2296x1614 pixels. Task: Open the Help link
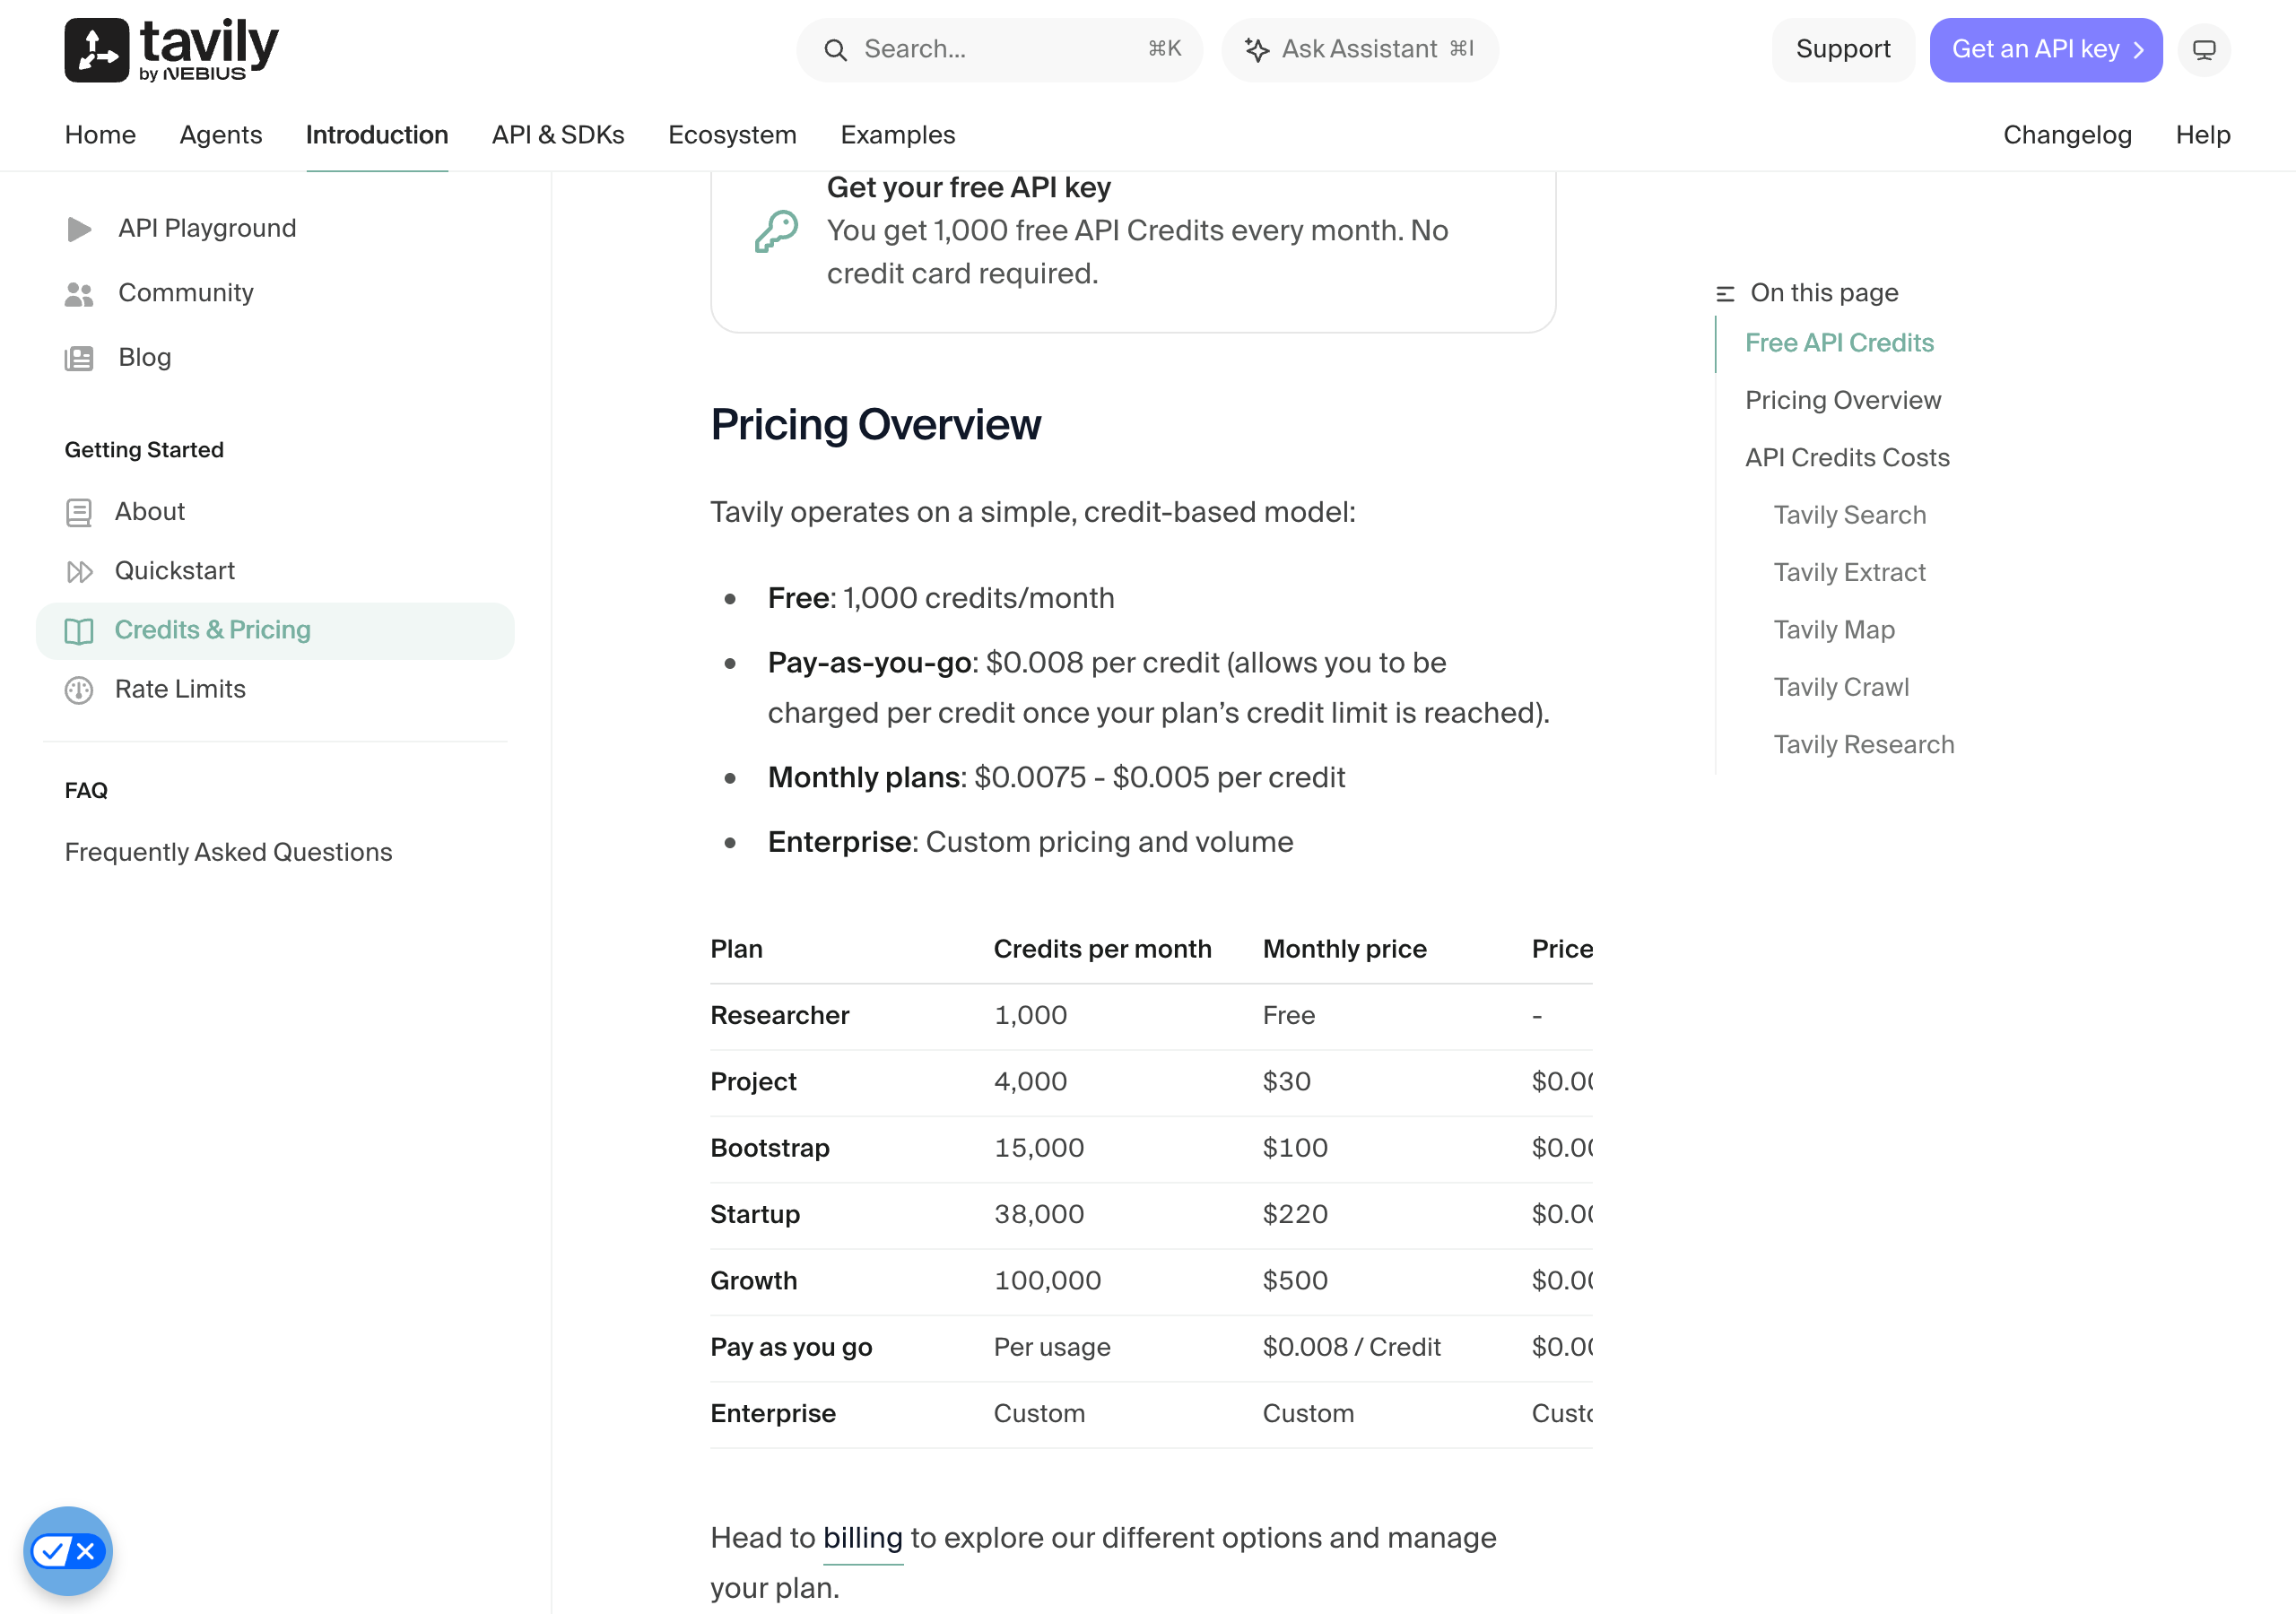click(x=2203, y=135)
